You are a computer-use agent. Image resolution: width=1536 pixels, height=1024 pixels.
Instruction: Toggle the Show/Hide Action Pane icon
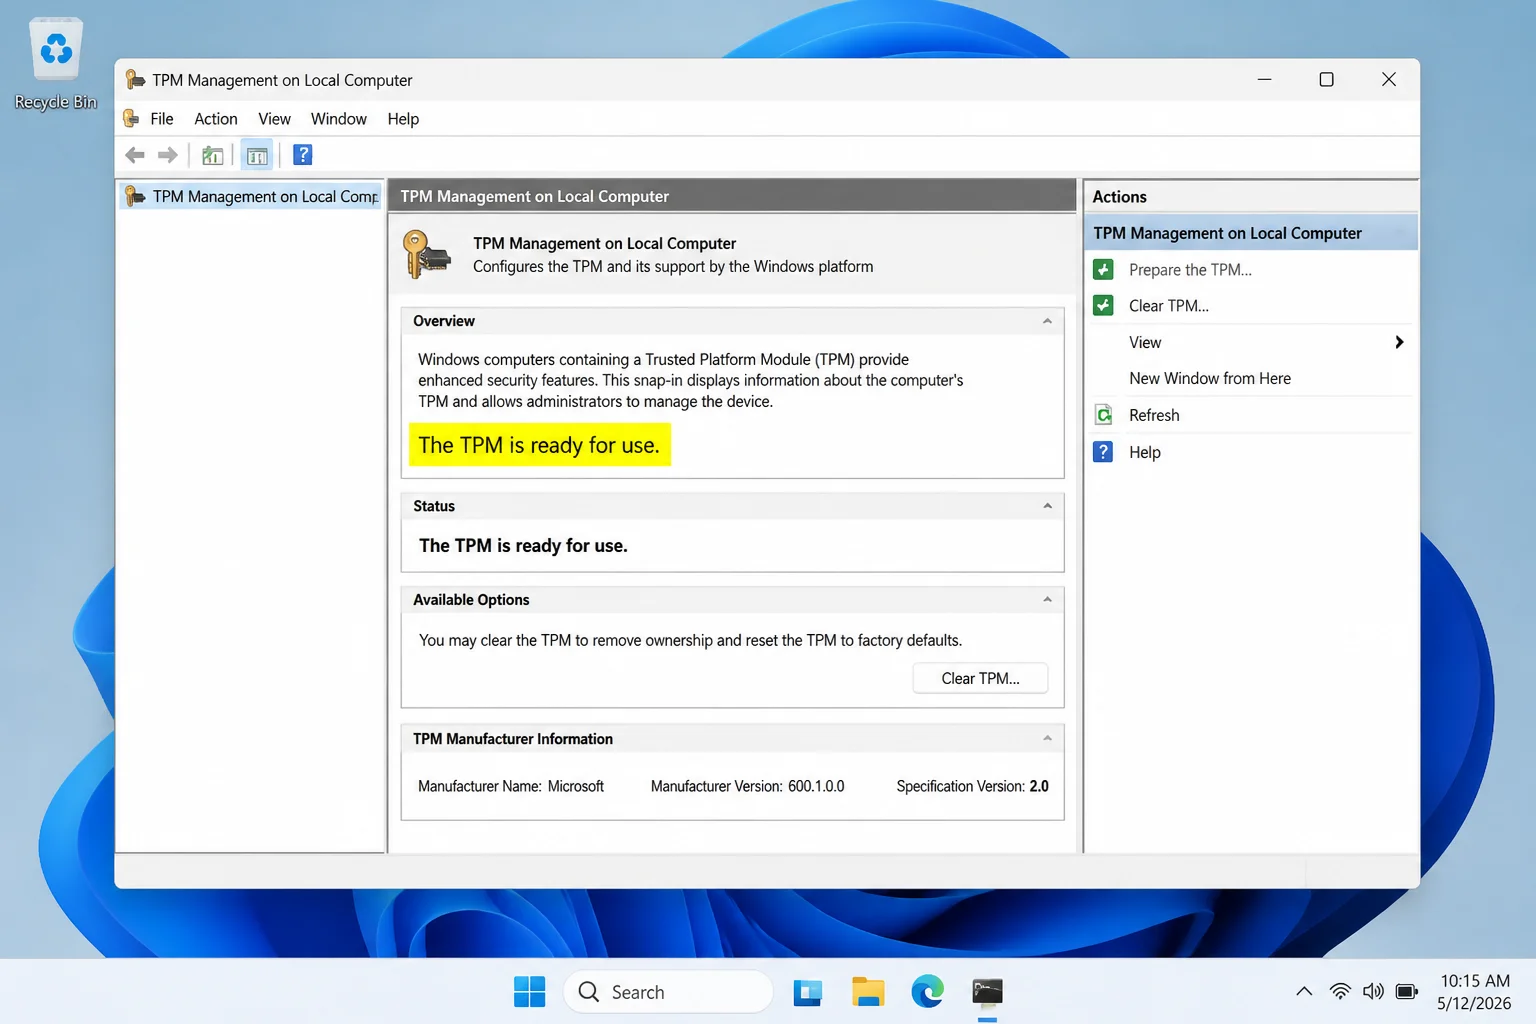[x=257, y=155]
